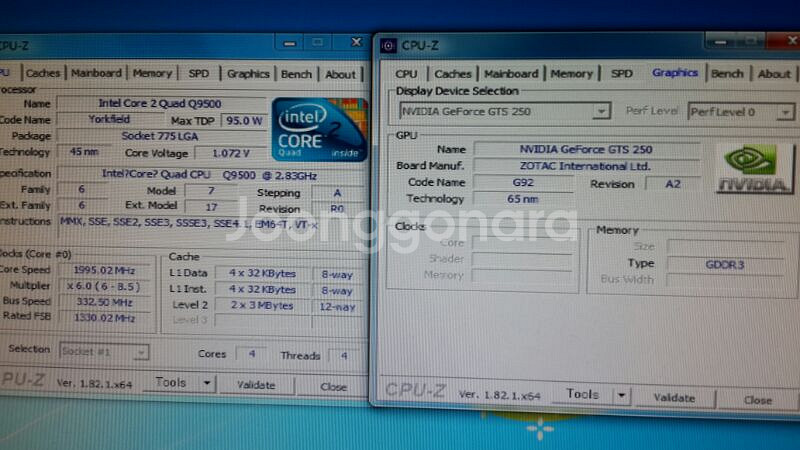Image resolution: width=800 pixels, height=450 pixels.
Task: Click the Q9500 @ 2.83GHz specification field
Action: (x=210, y=175)
